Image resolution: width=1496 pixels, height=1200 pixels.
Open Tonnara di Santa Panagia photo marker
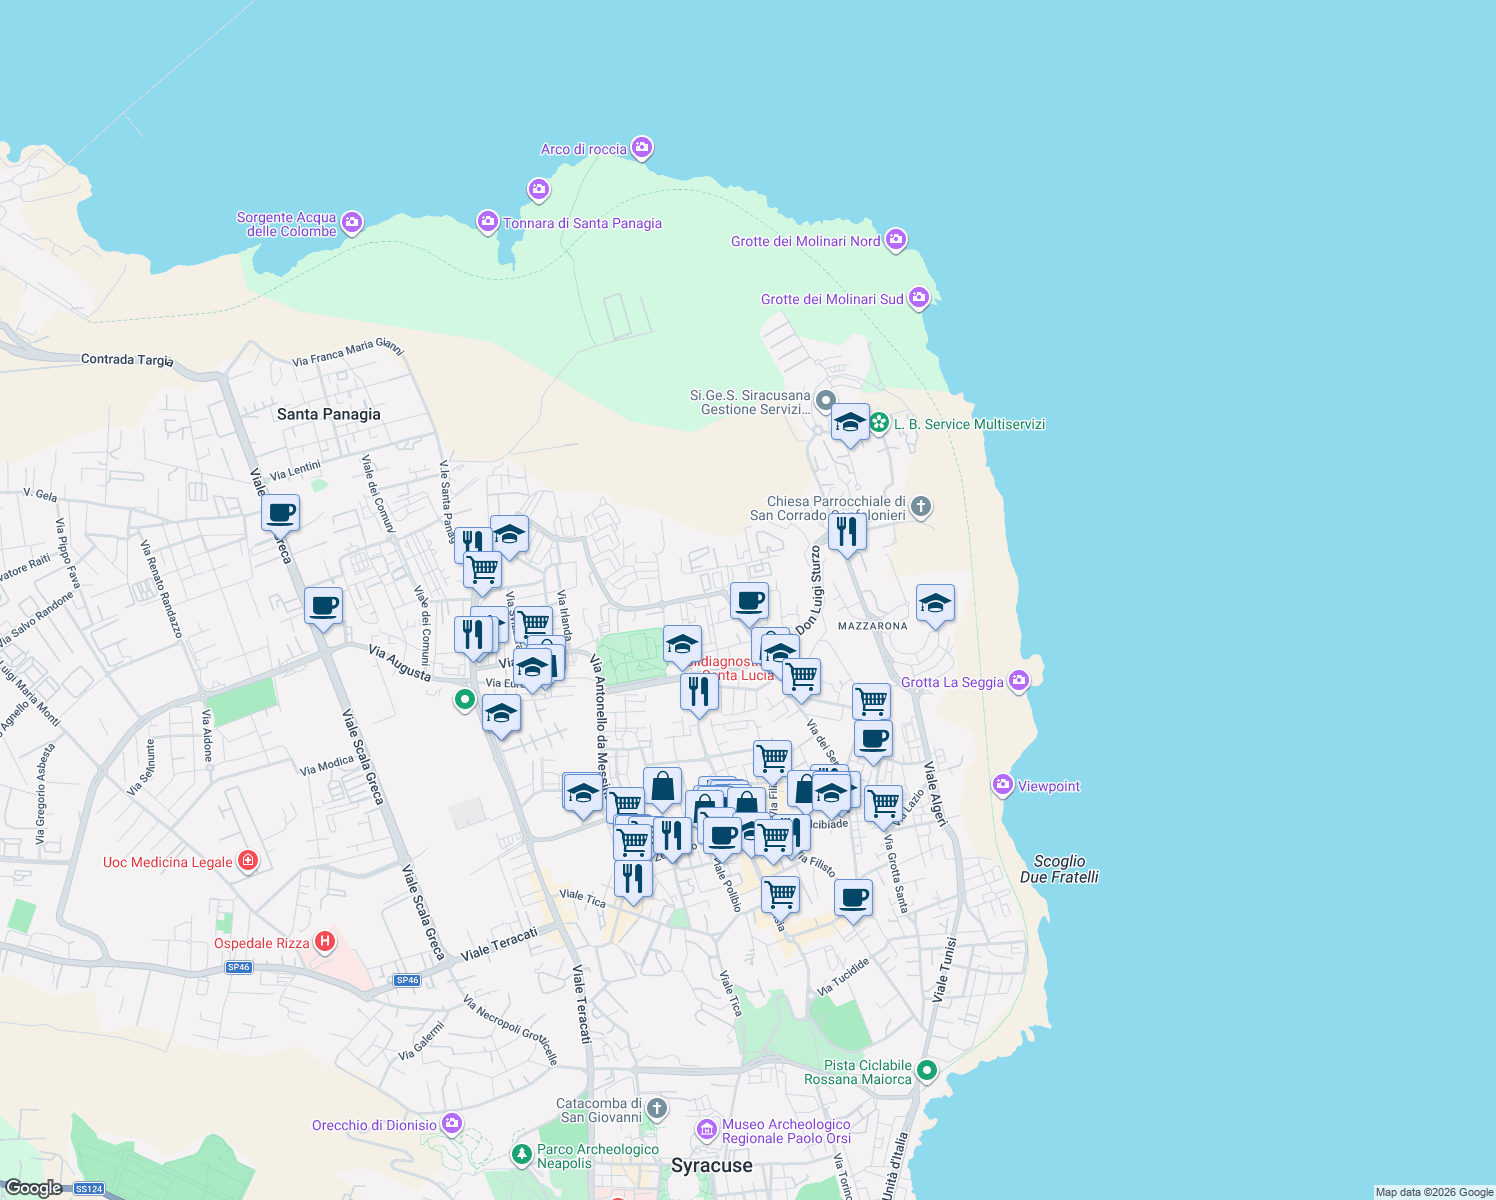coord(487,222)
